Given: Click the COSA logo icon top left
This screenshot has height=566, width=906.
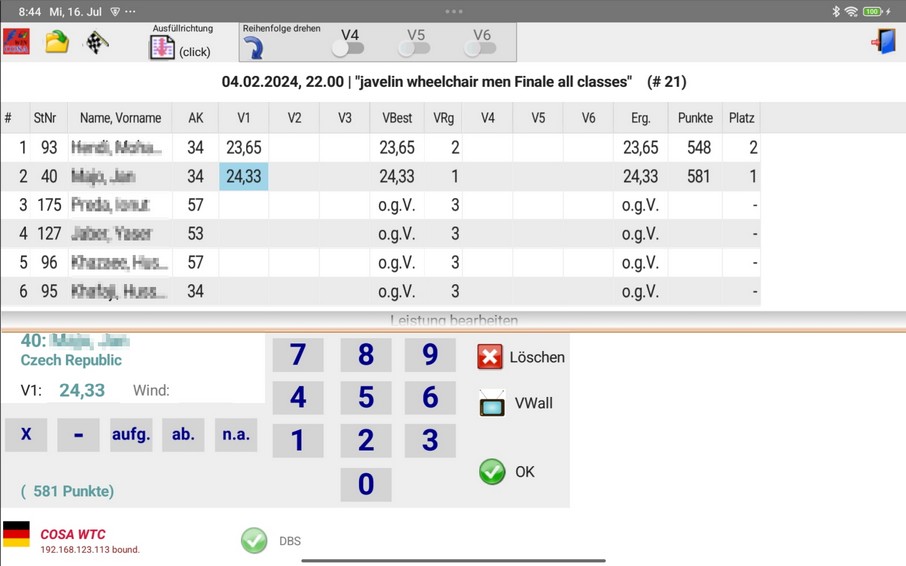Looking at the screenshot, I should click(16, 42).
